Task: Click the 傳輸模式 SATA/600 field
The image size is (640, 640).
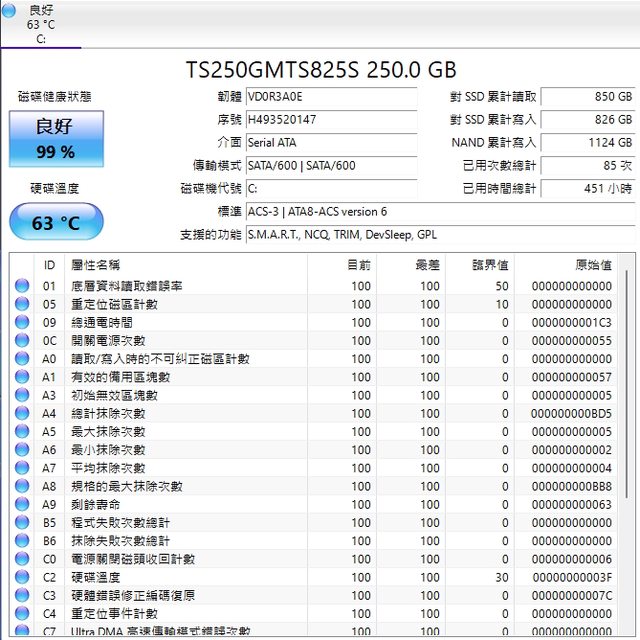Action: click(x=330, y=166)
